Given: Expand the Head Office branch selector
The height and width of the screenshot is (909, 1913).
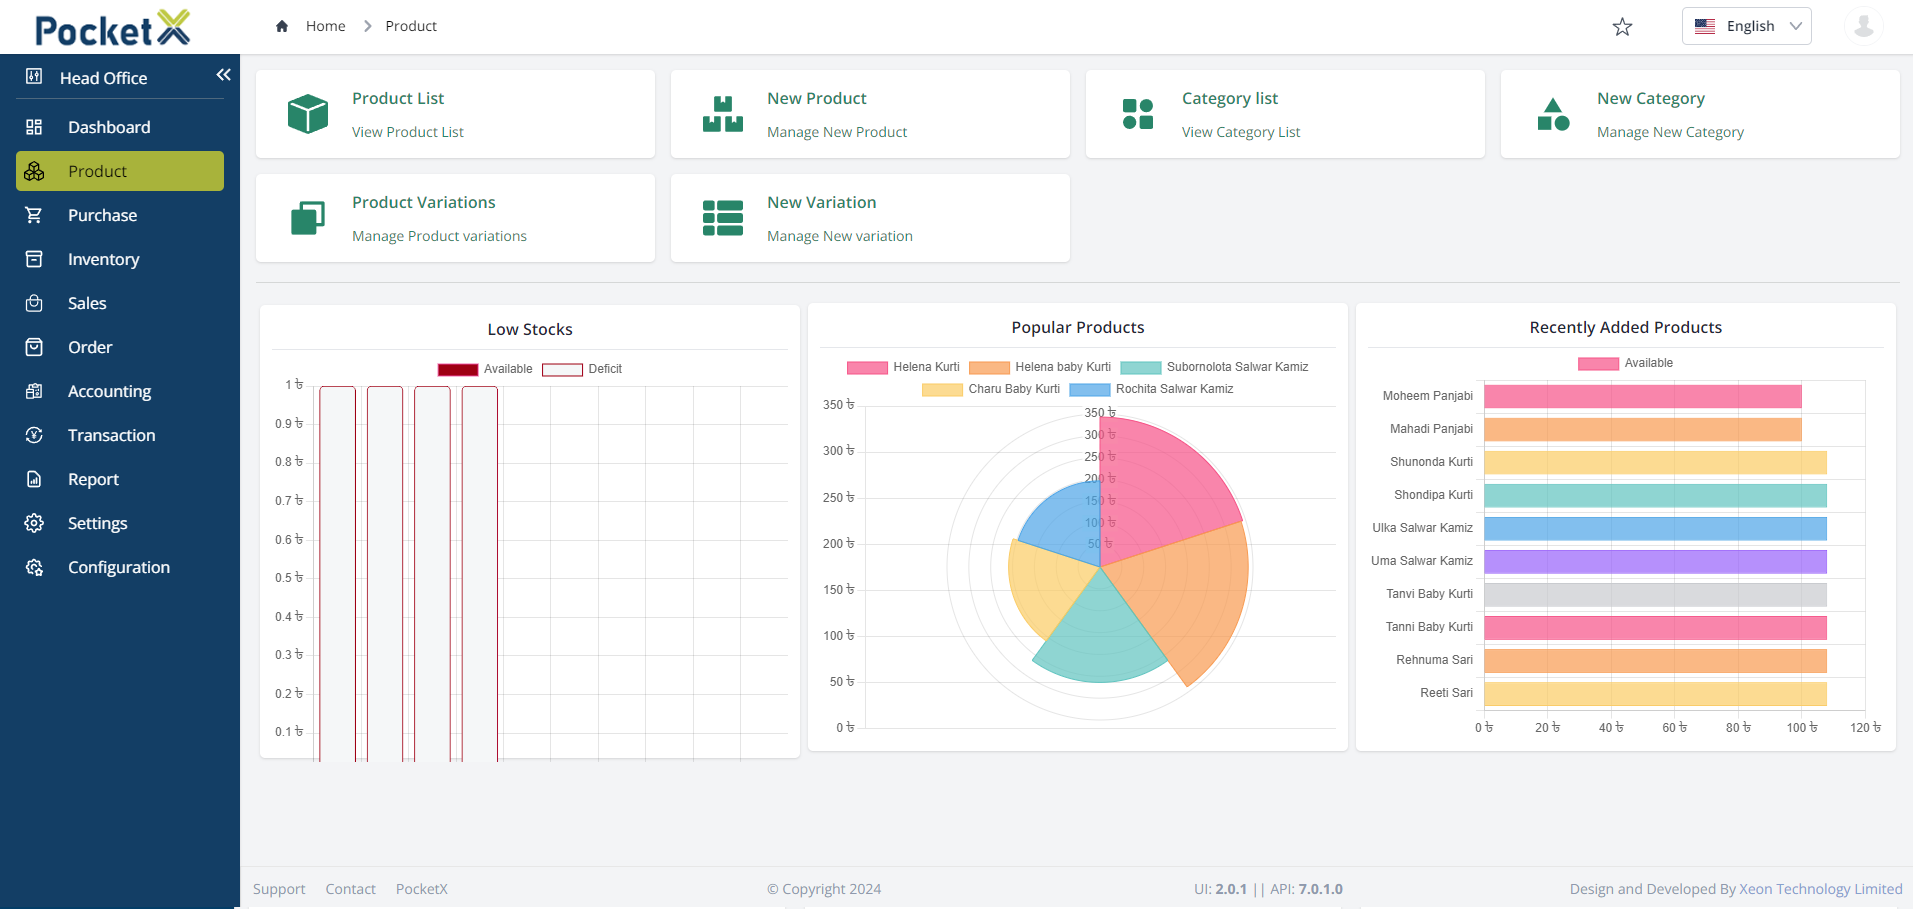Looking at the screenshot, I should pos(103,78).
